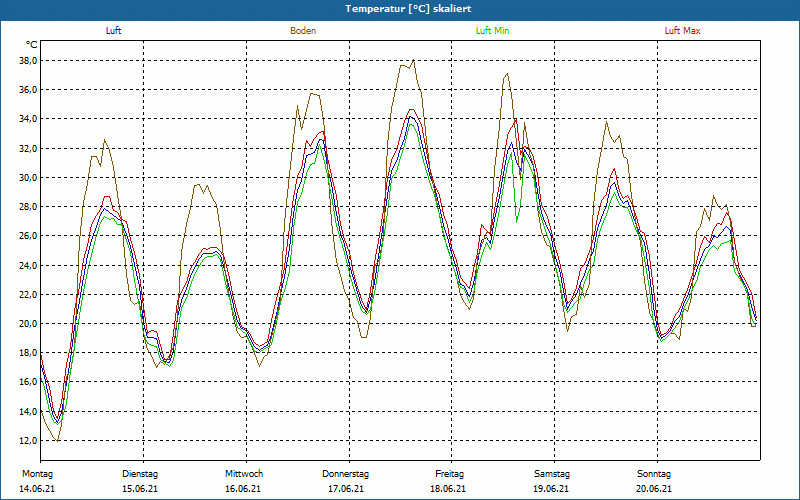
Task: Click the 24,0 y-axis value
Action: point(28,265)
